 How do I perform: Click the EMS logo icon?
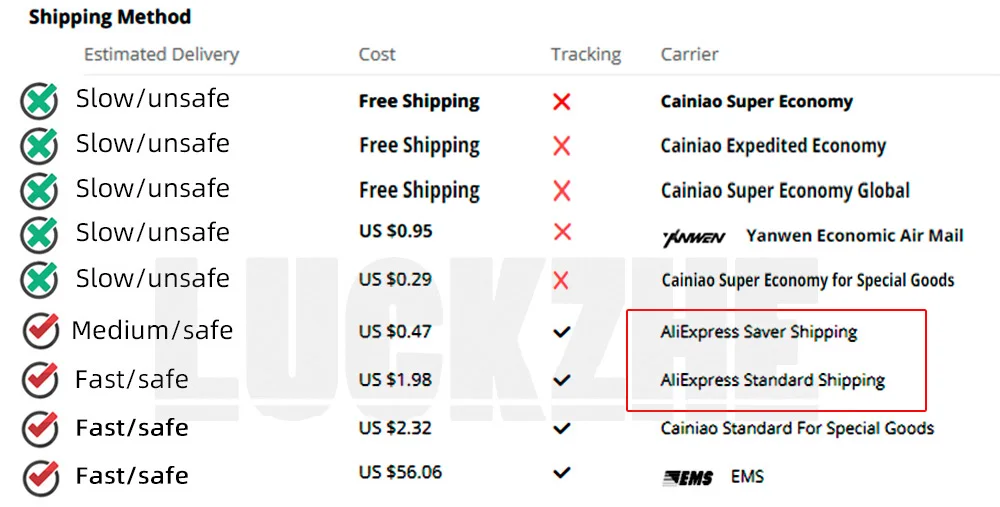(x=688, y=478)
